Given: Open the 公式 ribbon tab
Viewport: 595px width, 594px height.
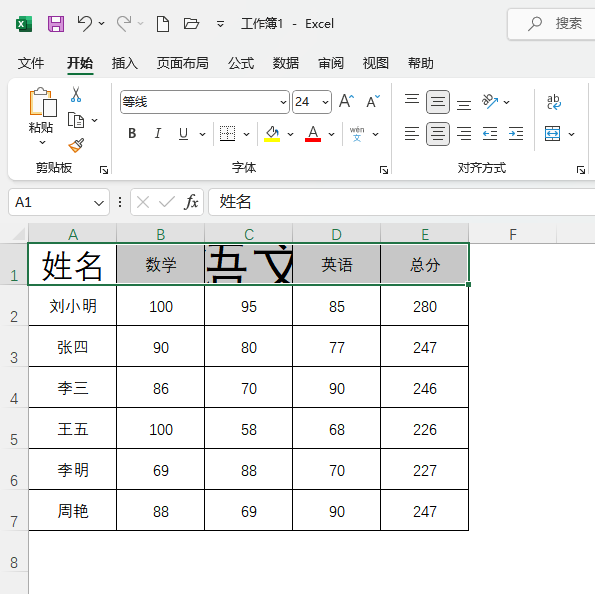Looking at the screenshot, I should click(x=241, y=63).
